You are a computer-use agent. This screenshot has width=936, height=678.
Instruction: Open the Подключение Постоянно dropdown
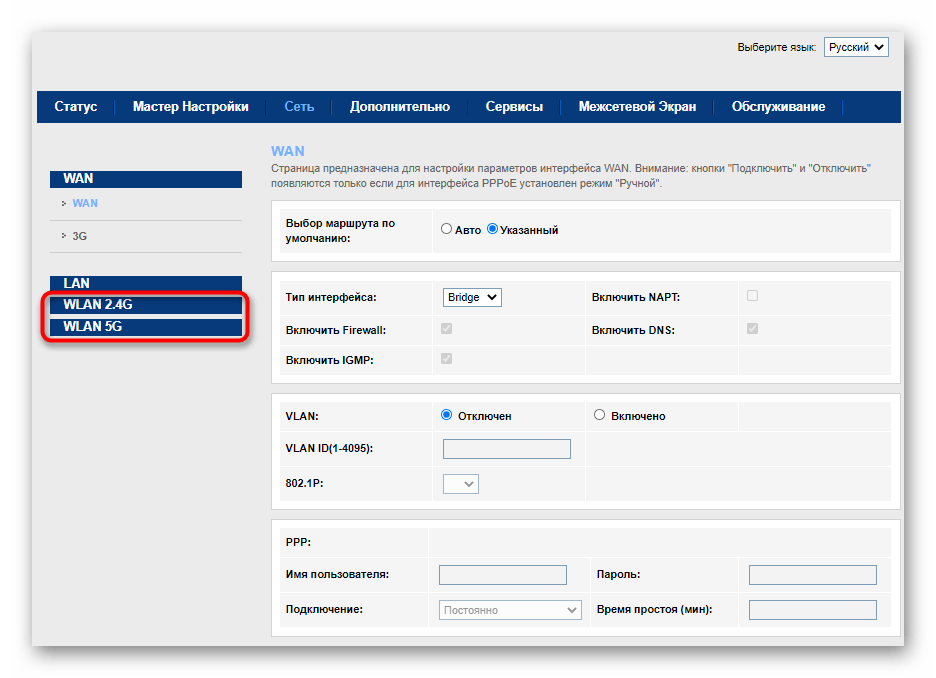(511, 610)
